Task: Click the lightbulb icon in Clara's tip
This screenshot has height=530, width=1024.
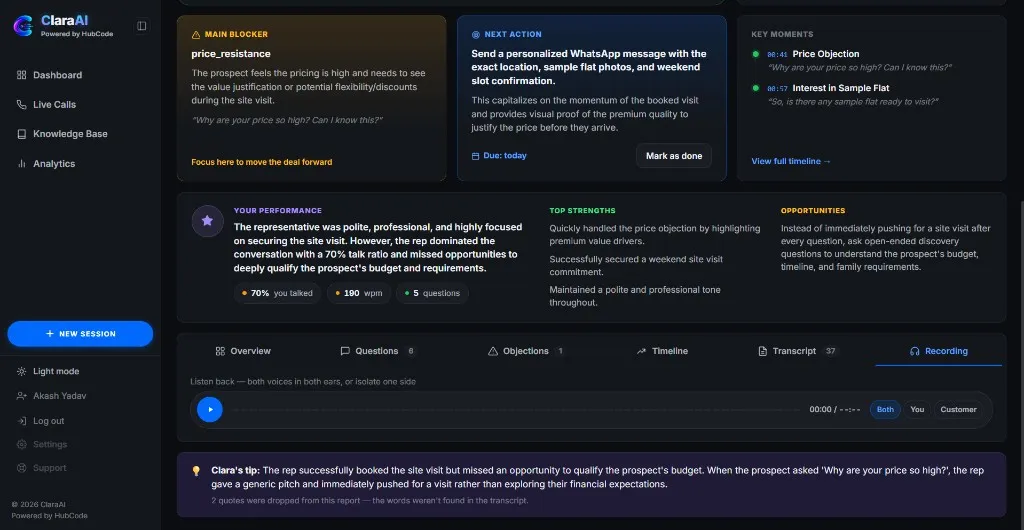Action: [196, 471]
